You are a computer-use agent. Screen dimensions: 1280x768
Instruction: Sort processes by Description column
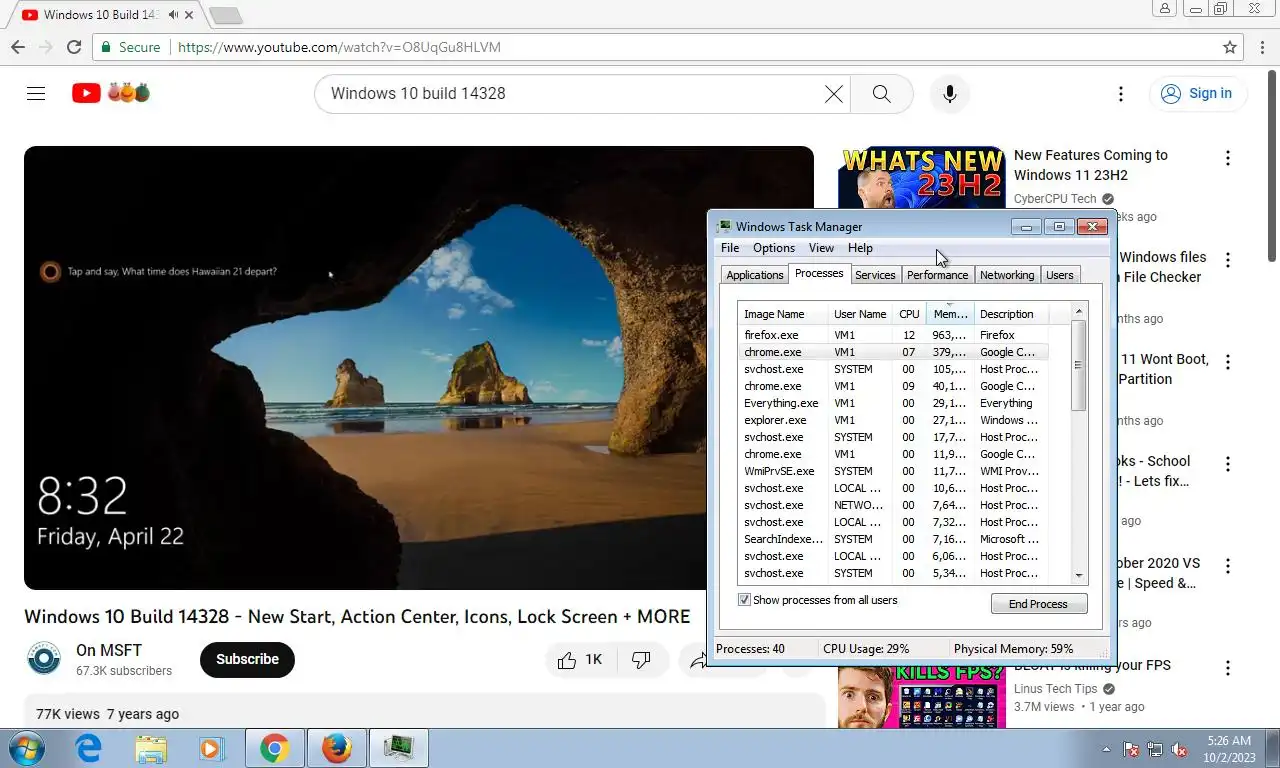pyautogui.click(x=1011, y=314)
